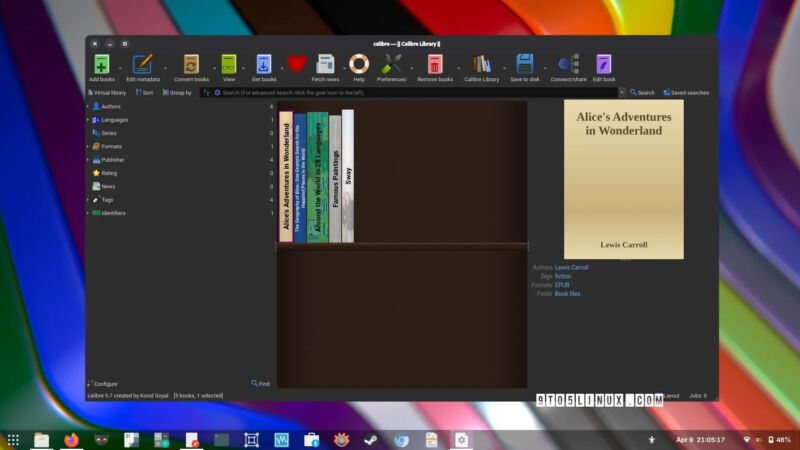The width and height of the screenshot is (800, 450).
Task: Click the Edit book toolbar icon
Action: pos(604,65)
